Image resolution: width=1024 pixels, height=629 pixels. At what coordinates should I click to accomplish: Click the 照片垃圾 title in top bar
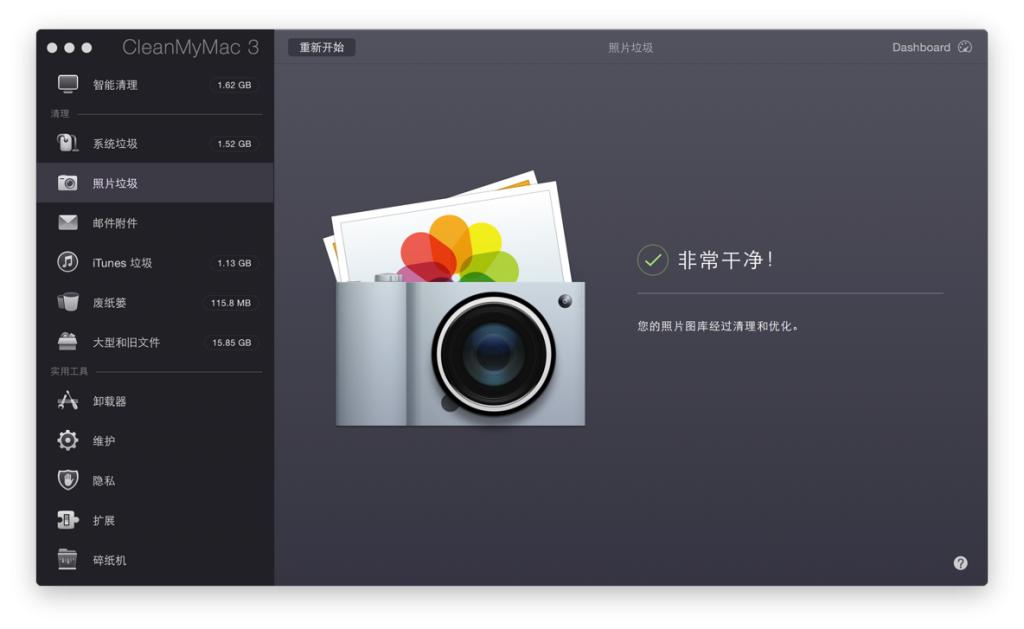(x=630, y=48)
